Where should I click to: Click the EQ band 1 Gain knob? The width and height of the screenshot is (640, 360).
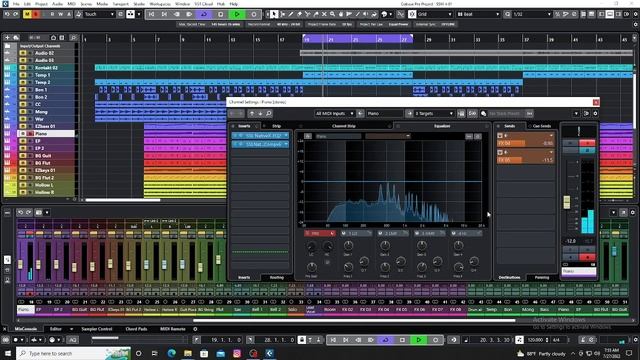coord(348,246)
